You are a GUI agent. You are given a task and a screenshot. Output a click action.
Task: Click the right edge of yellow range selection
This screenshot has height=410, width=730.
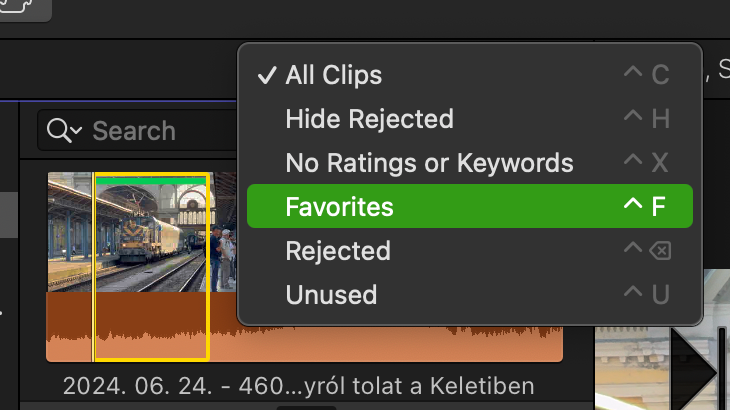tap(208, 267)
